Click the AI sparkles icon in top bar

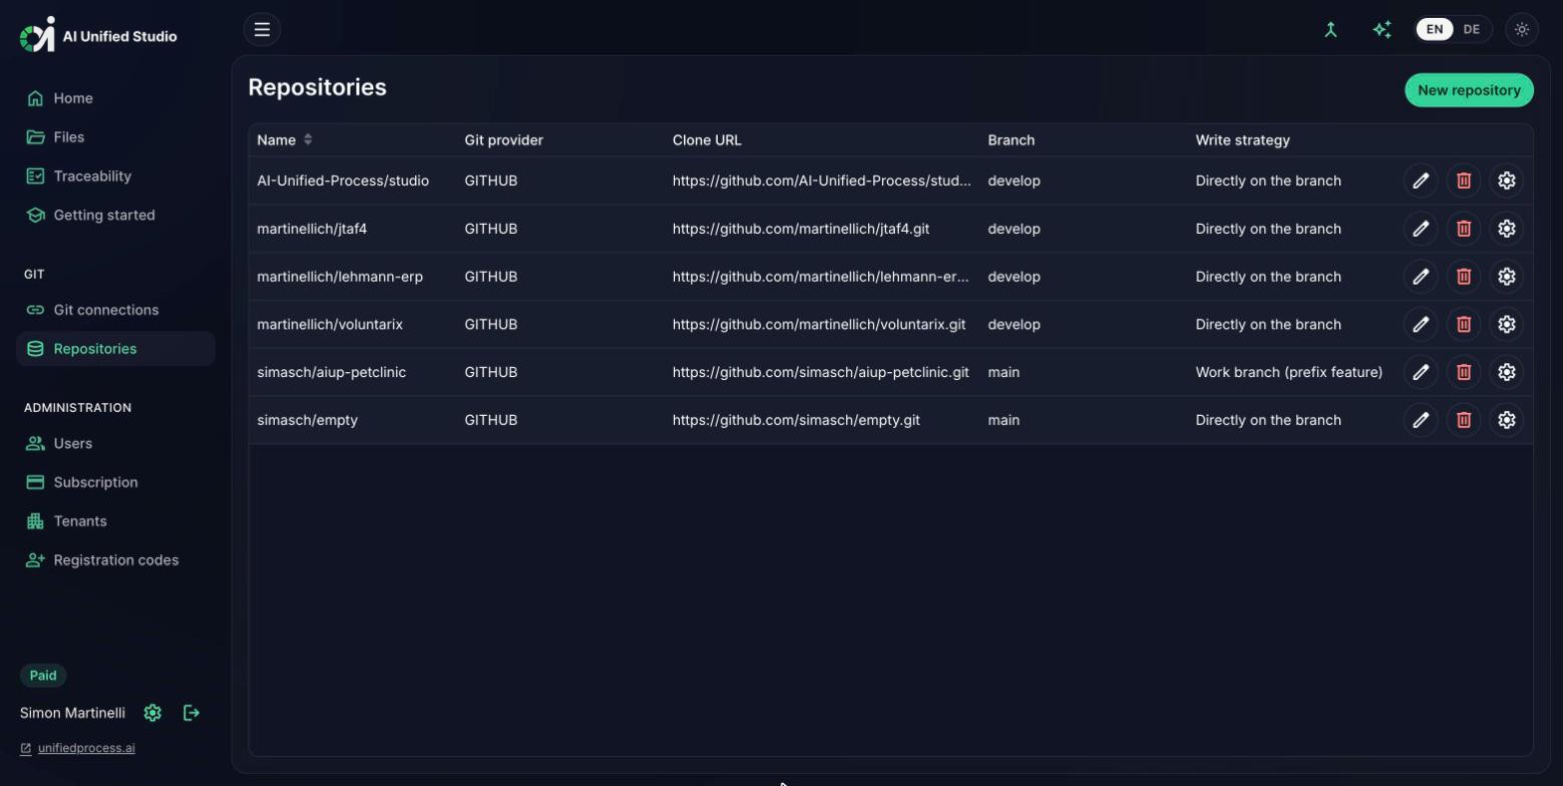1382,30
